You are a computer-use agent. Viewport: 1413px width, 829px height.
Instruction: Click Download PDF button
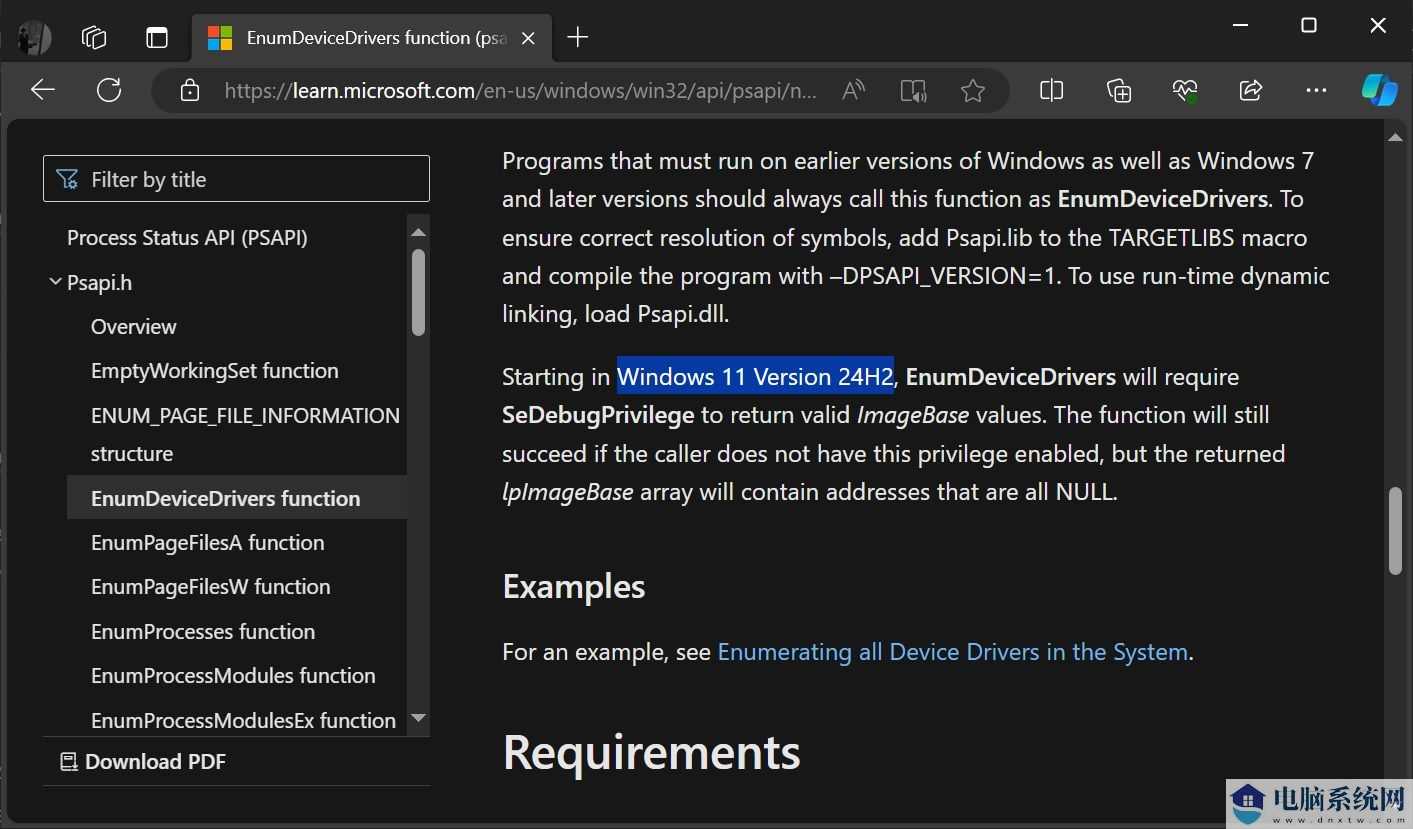pyautogui.click(x=143, y=762)
